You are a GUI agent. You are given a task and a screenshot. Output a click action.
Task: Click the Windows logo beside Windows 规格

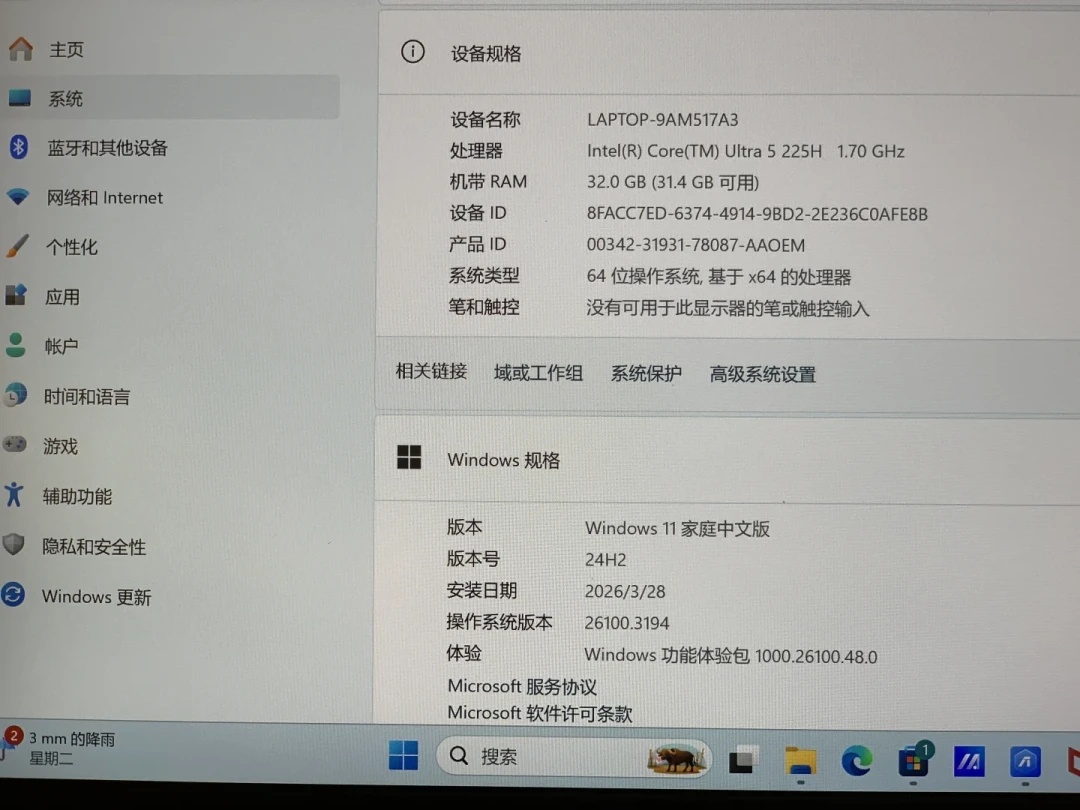coord(409,457)
